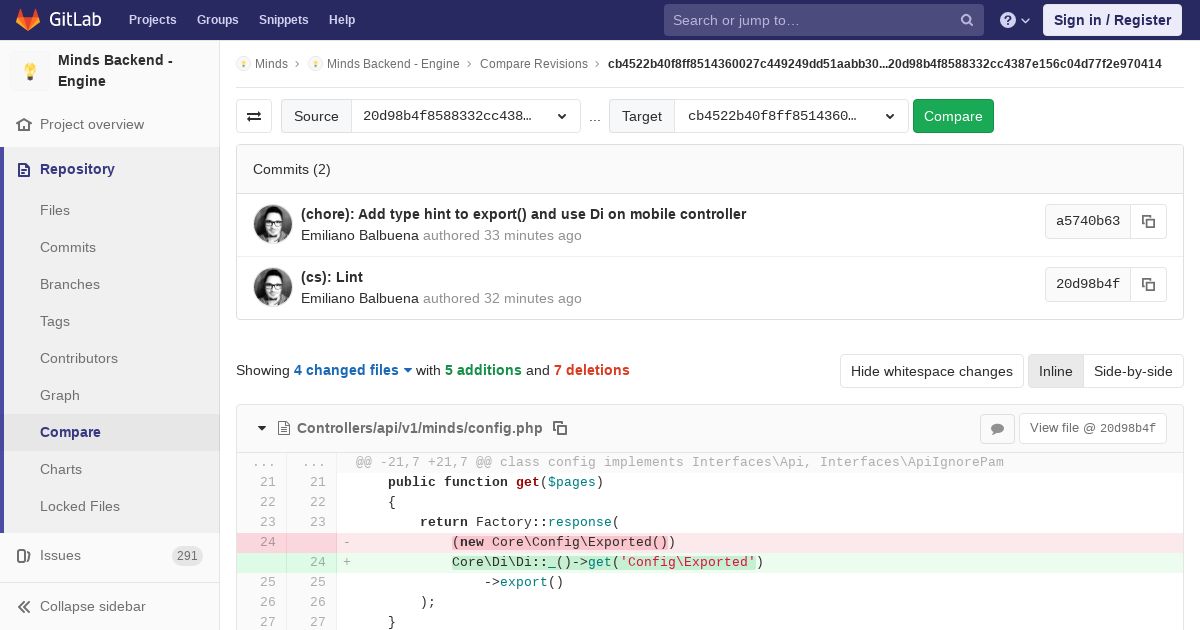This screenshot has height=630, width=1200.
Task: Open Tags under Repository
Action: click(55, 322)
